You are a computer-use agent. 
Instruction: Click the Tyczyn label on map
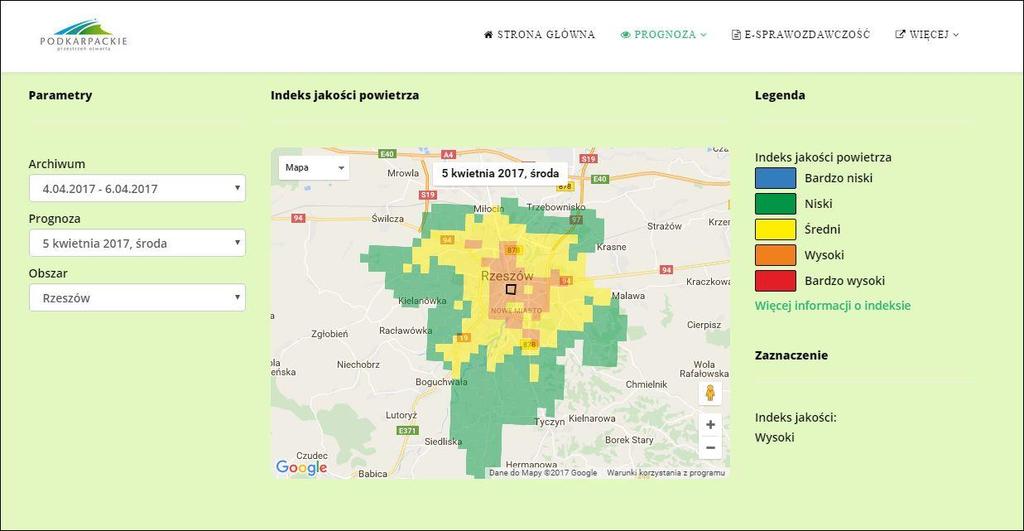tap(549, 422)
